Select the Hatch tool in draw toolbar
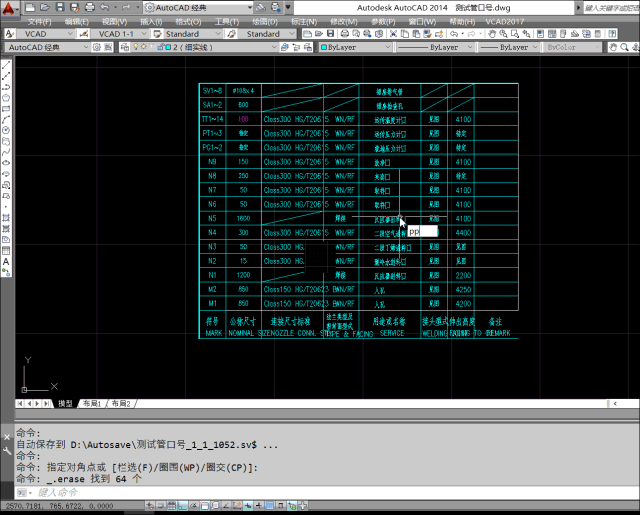The width and height of the screenshot is (640, 515). click(x=6, y=217)
